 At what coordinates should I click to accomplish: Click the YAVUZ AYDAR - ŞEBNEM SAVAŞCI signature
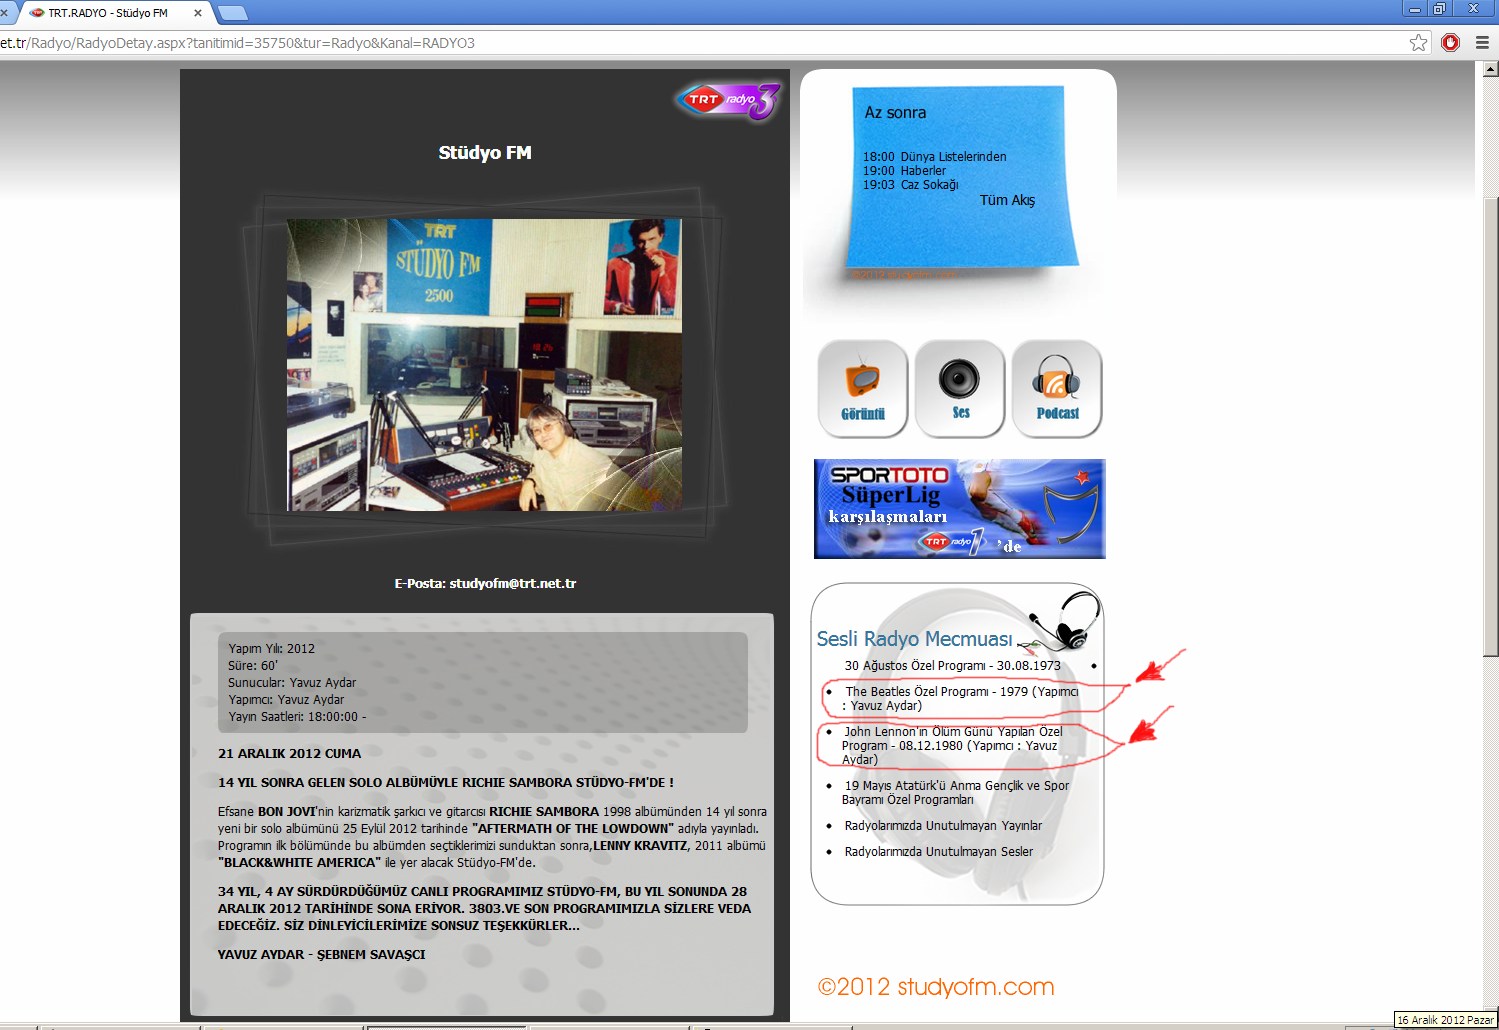tap(321, 955)
